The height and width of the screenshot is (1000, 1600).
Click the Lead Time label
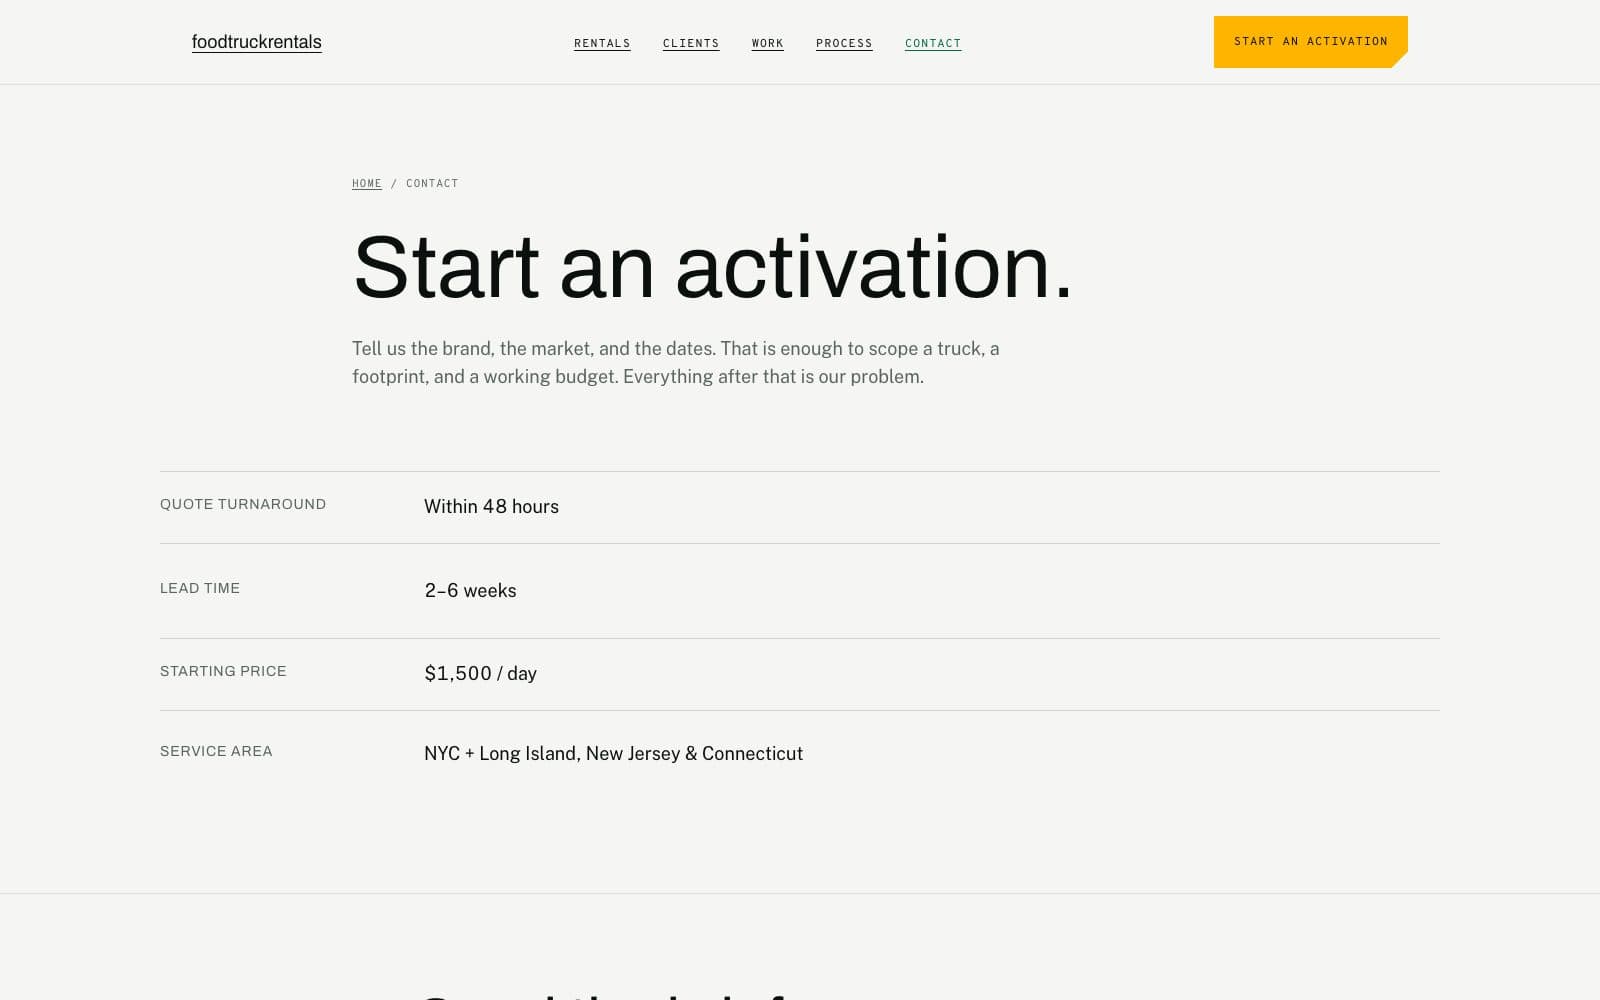pyautogui.click(x=200, y=588)
